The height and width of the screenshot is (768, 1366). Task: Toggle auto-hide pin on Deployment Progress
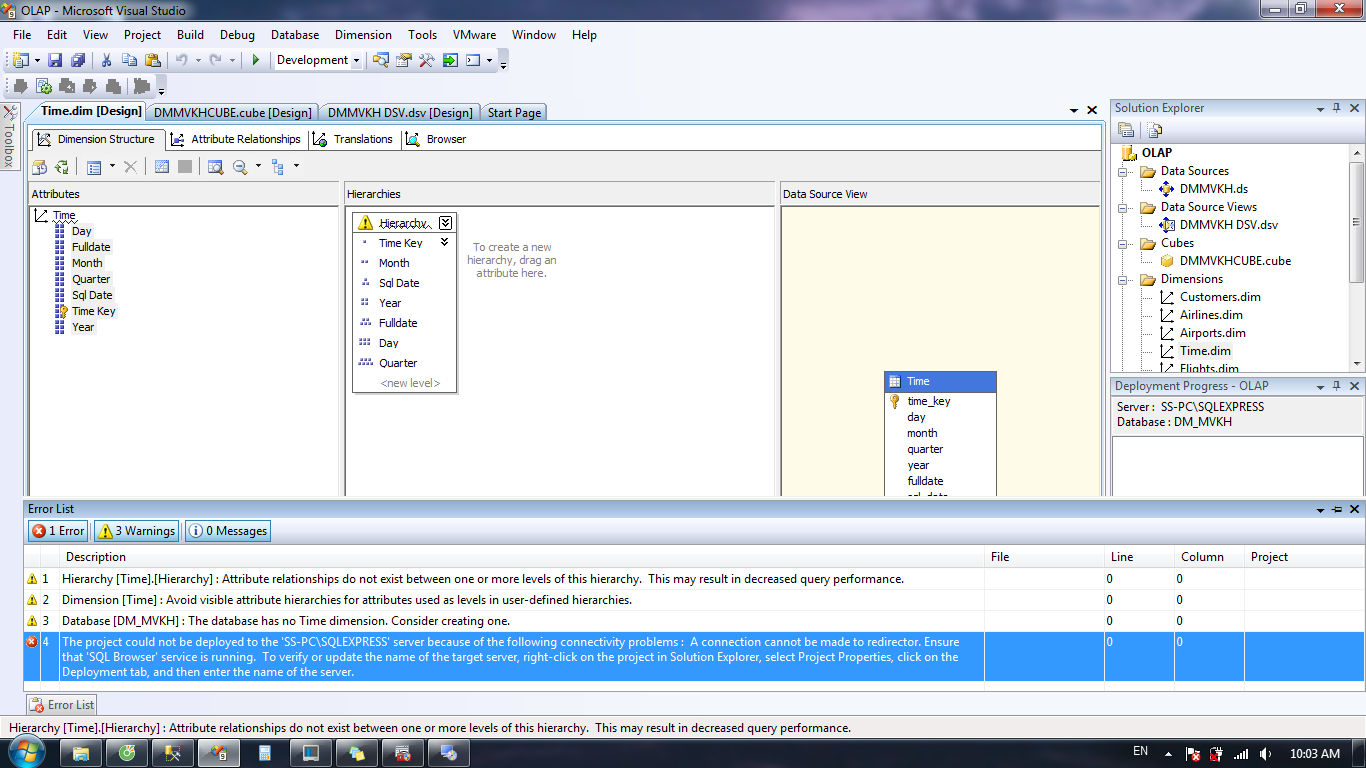(1336, 386)
